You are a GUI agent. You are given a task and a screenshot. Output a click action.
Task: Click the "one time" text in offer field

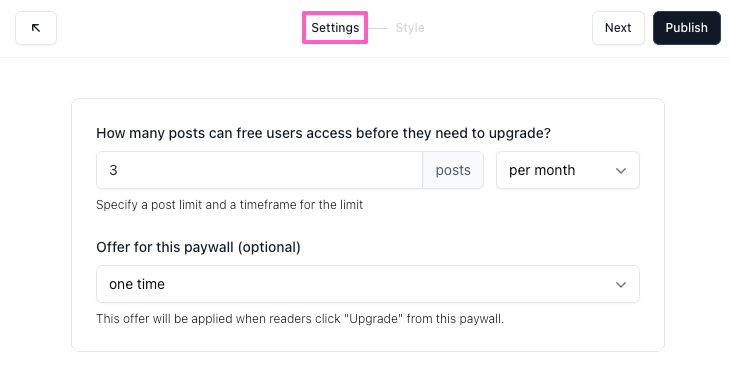137,284
